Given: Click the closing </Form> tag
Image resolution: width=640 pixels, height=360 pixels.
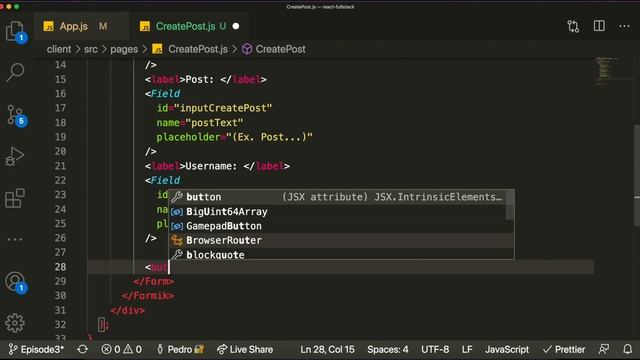Looking at the screenshot, I should 153,281.
